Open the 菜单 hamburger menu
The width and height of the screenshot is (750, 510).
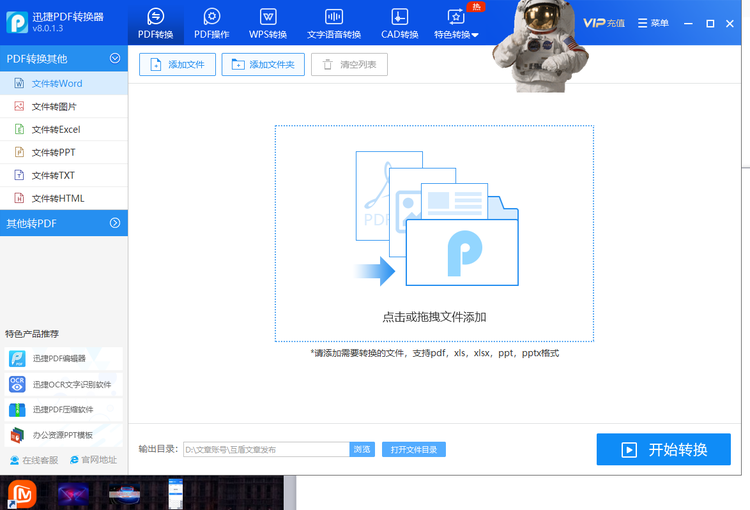coord(653,23)
